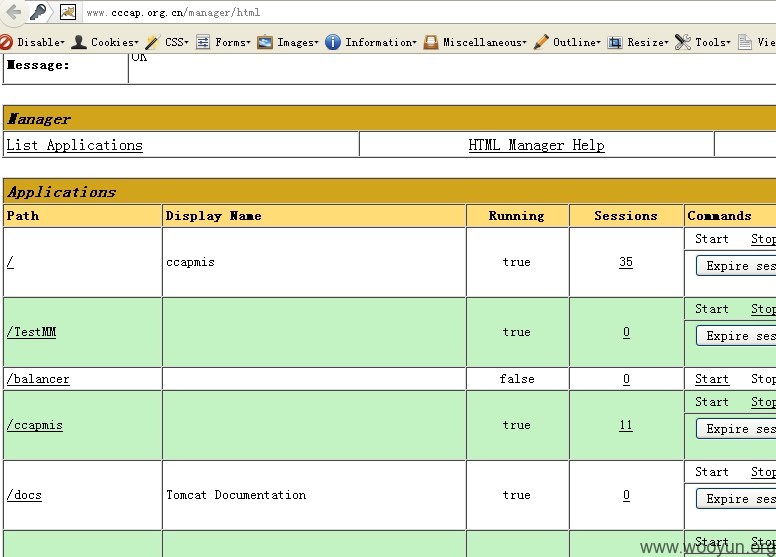Open the CSS toolbar menu
This screenshot has height=557, width=776.
[167, 42]
